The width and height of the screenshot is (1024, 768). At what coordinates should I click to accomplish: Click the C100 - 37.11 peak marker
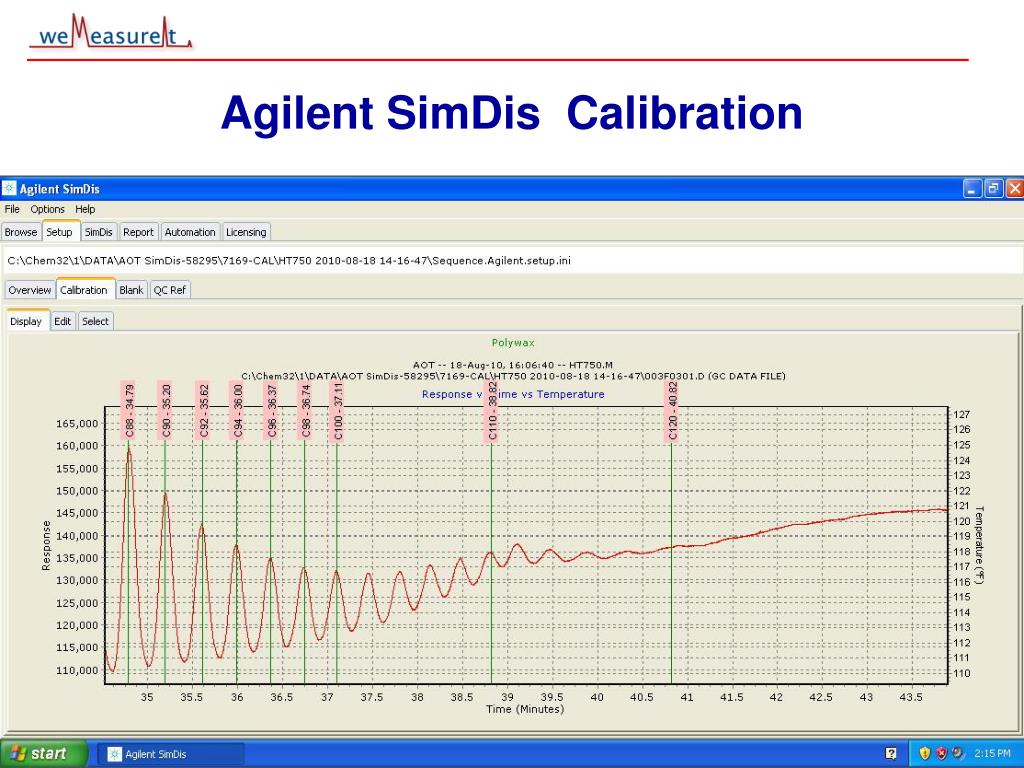coord(337,411)
